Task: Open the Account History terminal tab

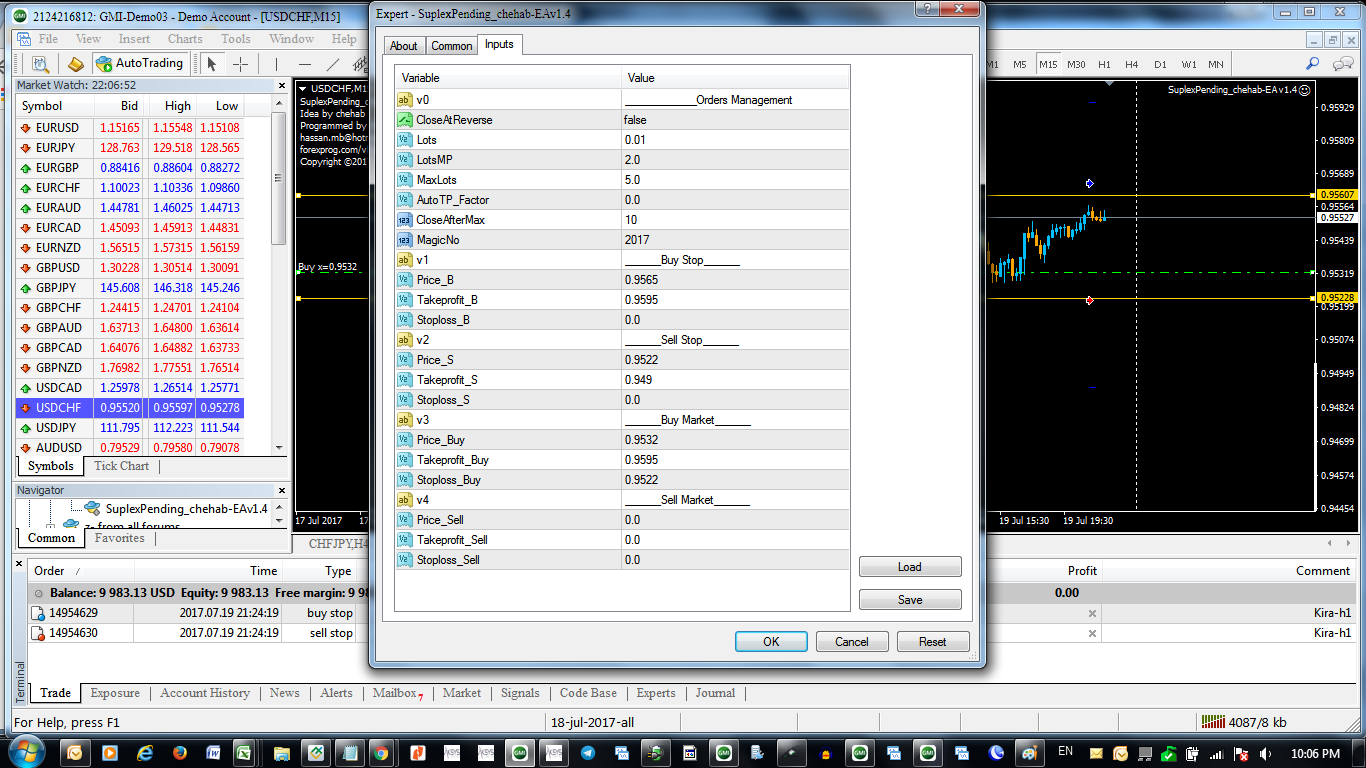Action: click(x=205, y=693)
